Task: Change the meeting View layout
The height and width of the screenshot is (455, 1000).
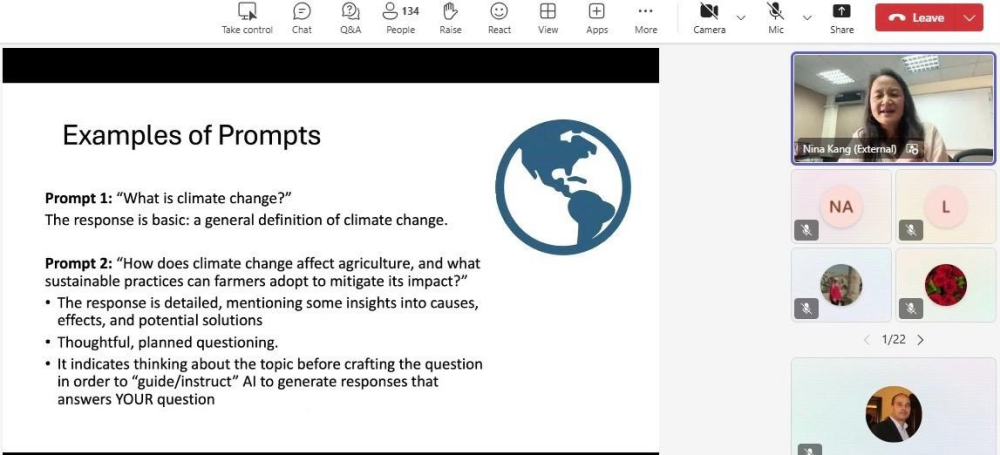Action: [x=548, y=12]
